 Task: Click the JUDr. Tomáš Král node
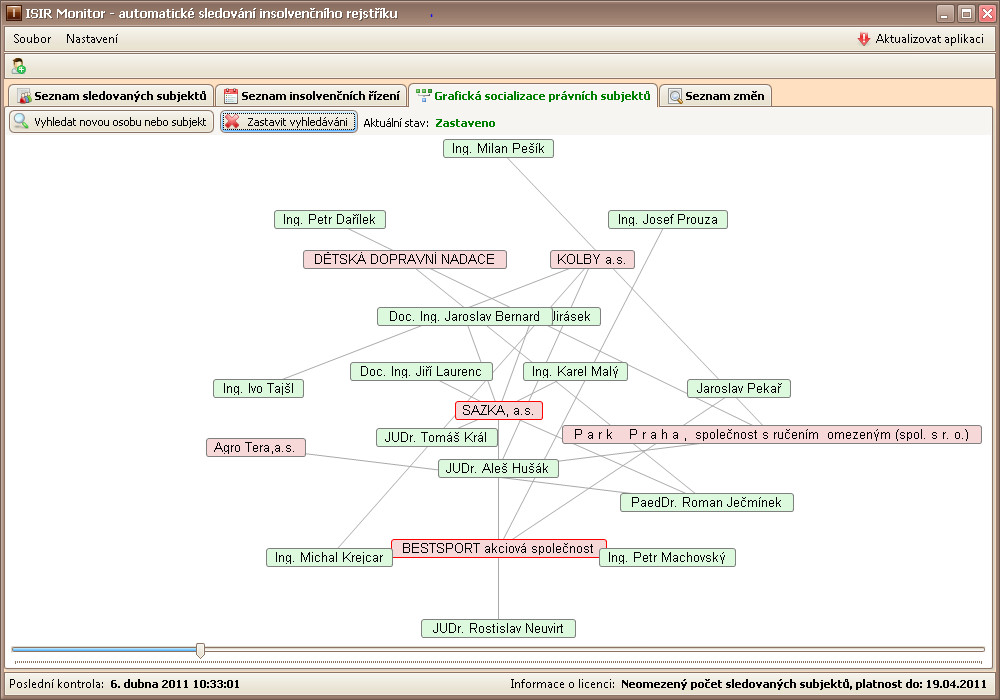click(x=436, y=437)
